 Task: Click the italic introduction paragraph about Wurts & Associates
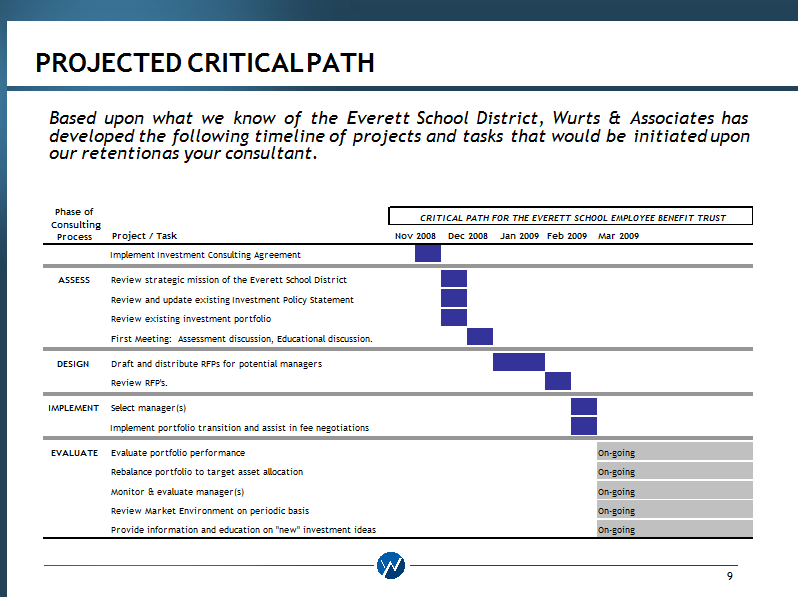point(399,136)
